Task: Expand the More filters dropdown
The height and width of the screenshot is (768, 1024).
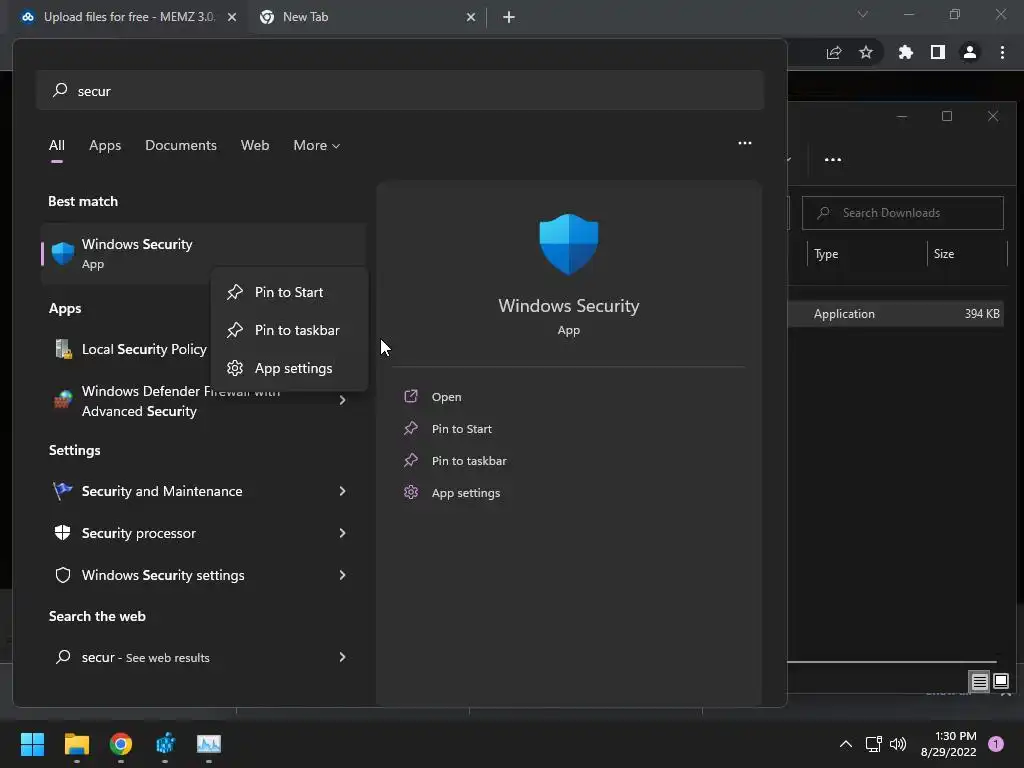Action: (x=317, y=145)
